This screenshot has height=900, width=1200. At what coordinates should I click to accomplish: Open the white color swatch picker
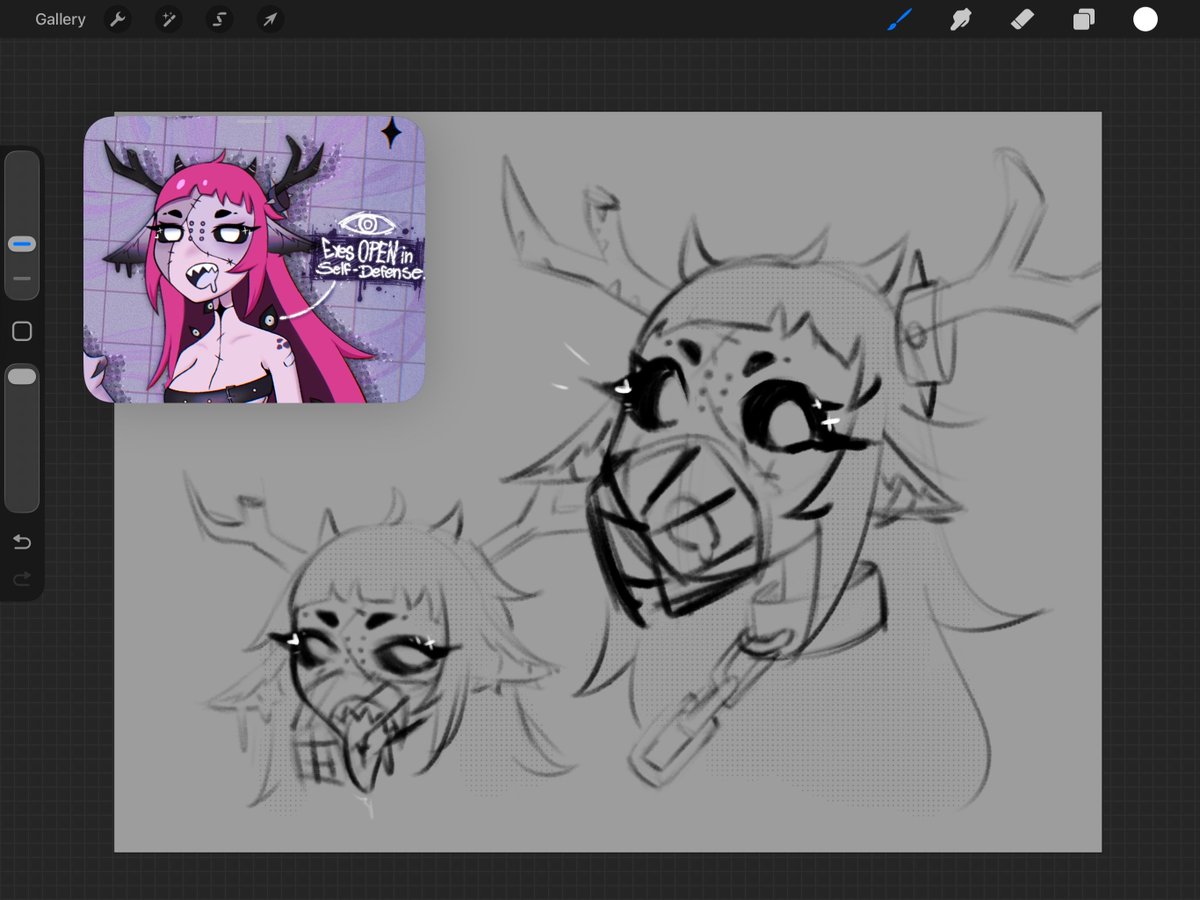1145,19
